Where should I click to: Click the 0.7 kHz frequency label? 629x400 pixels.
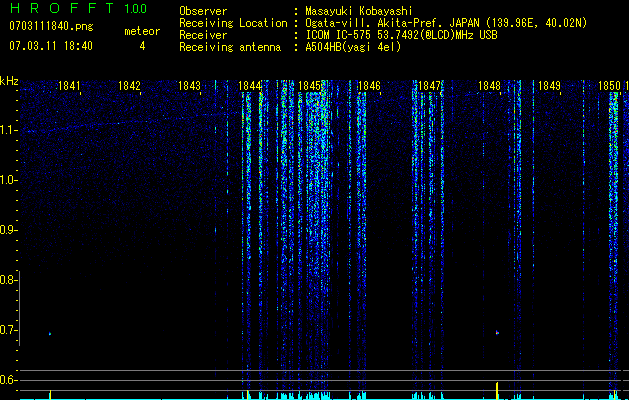(x=8, y=330)
